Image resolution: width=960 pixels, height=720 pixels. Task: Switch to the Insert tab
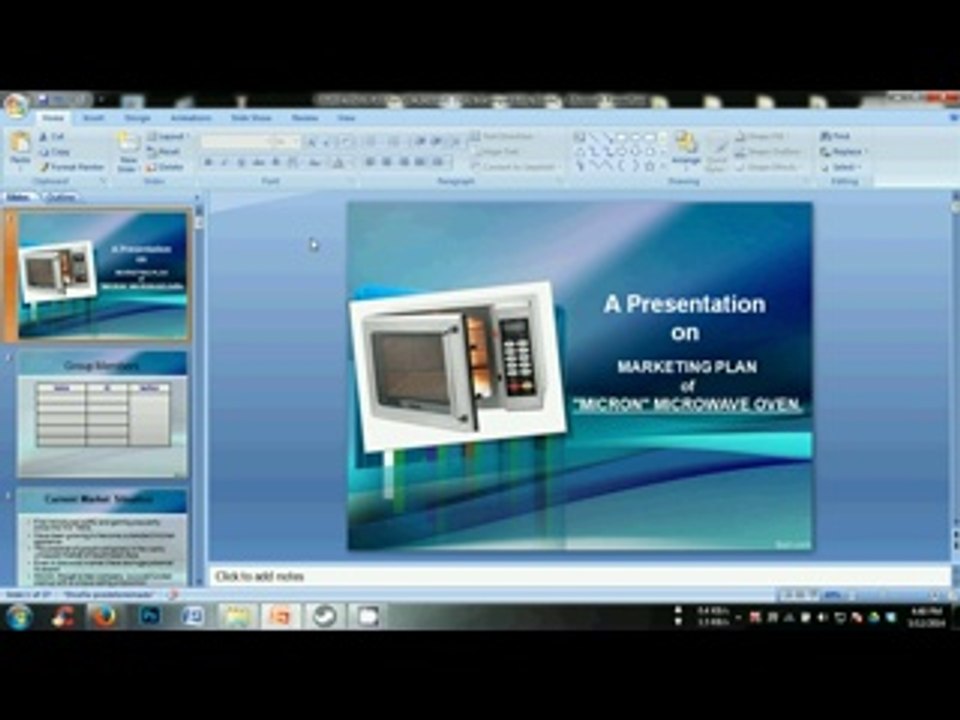tap(94, 118)
